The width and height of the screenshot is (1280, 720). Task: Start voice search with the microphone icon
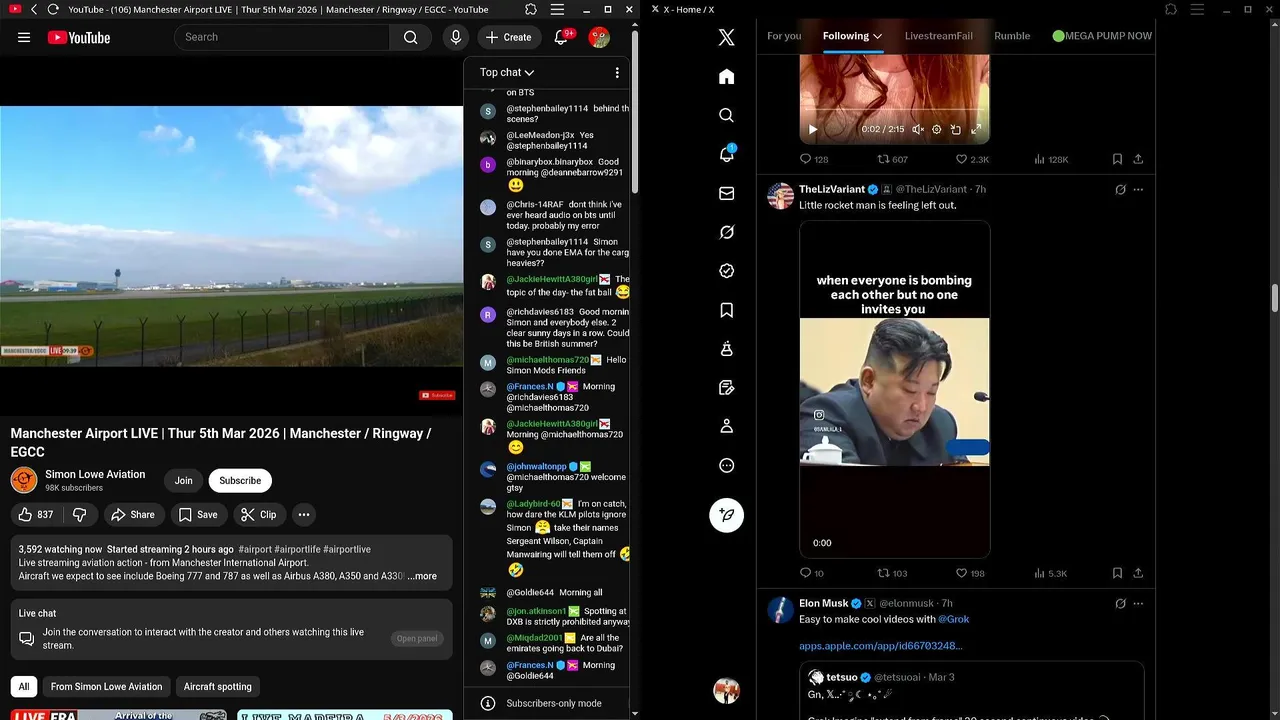(456, 37)
